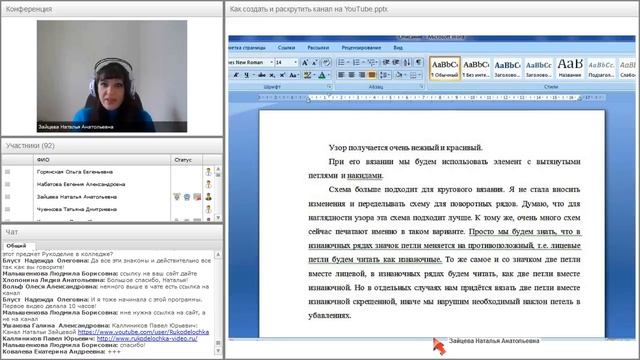Sort participants by ФИО column header
Screen dimensions: 640x360
click(x=102, y=160)
